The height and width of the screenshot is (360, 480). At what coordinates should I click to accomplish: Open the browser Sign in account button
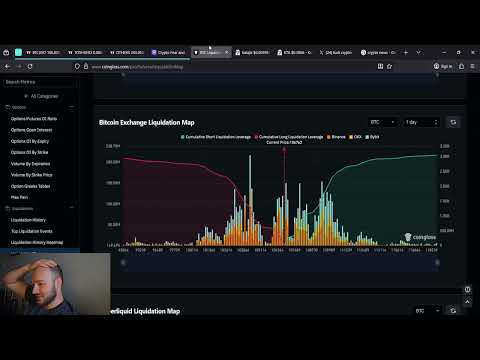[443, 66]
